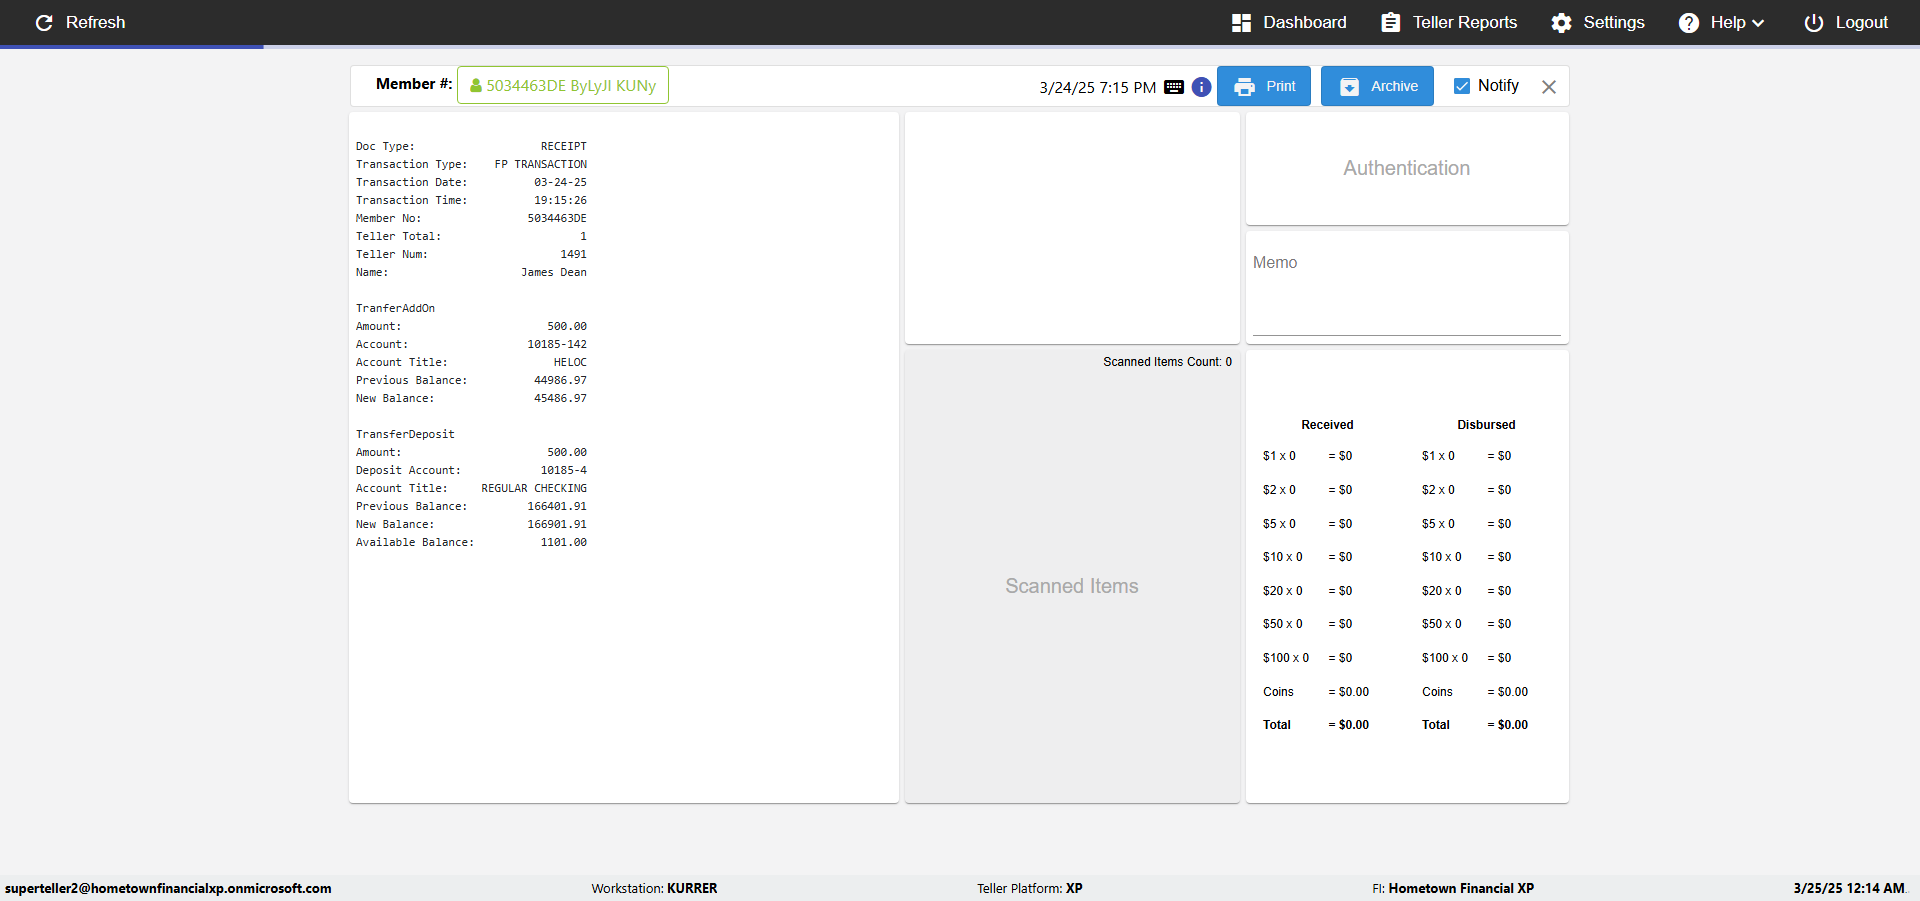1920x901 pixels.
Task: Click the 3/24/25 7:15 PM timestamp
Action: click(1097, 87)
